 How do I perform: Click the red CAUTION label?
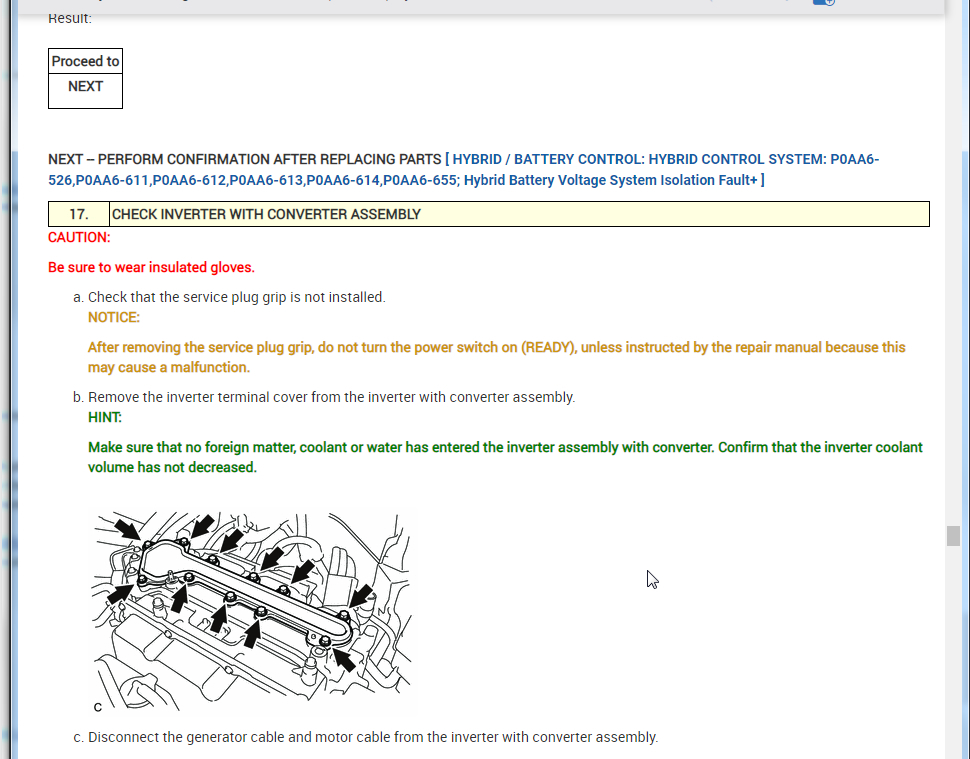coord(79,238)
